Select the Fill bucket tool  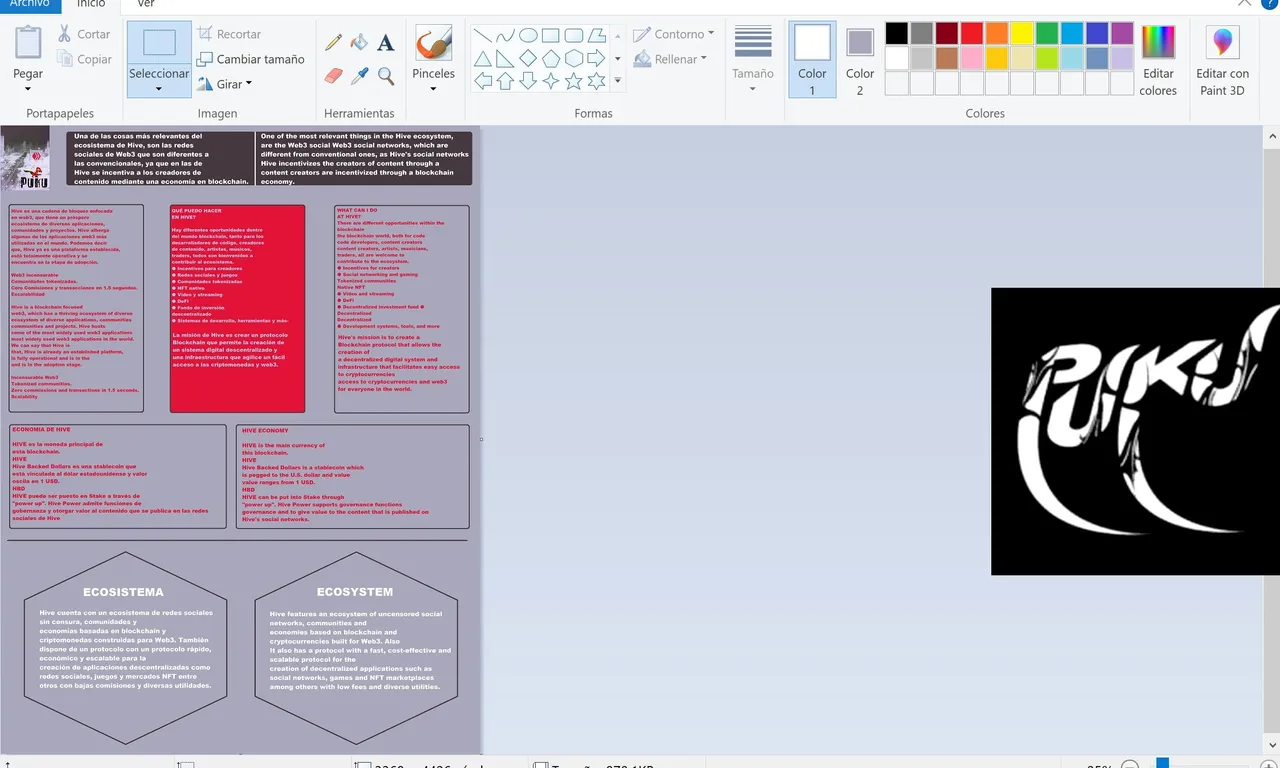(x=360, y=42)
